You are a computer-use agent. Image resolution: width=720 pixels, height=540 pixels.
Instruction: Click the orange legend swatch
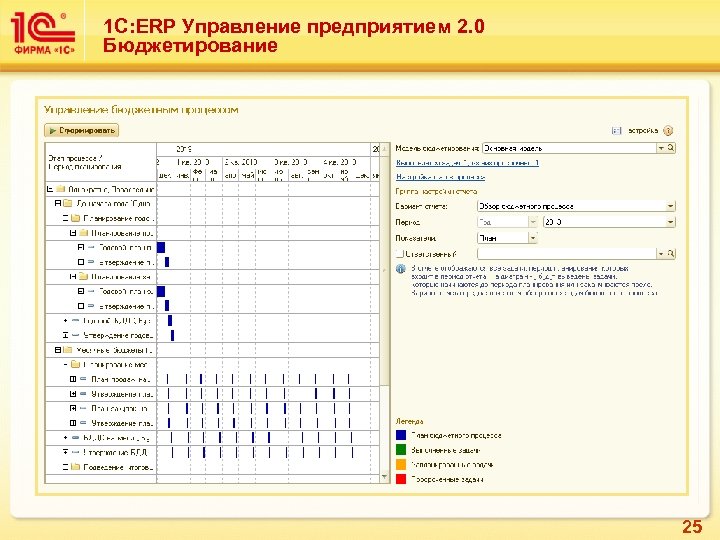coord(401,464)
